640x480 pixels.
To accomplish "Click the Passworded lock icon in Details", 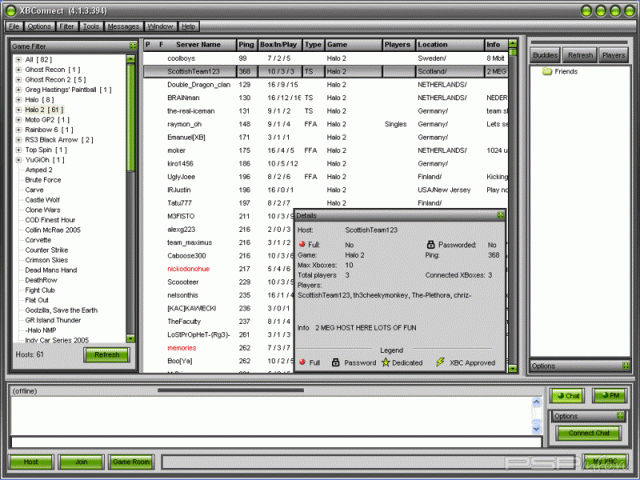I will coord(430,244).
